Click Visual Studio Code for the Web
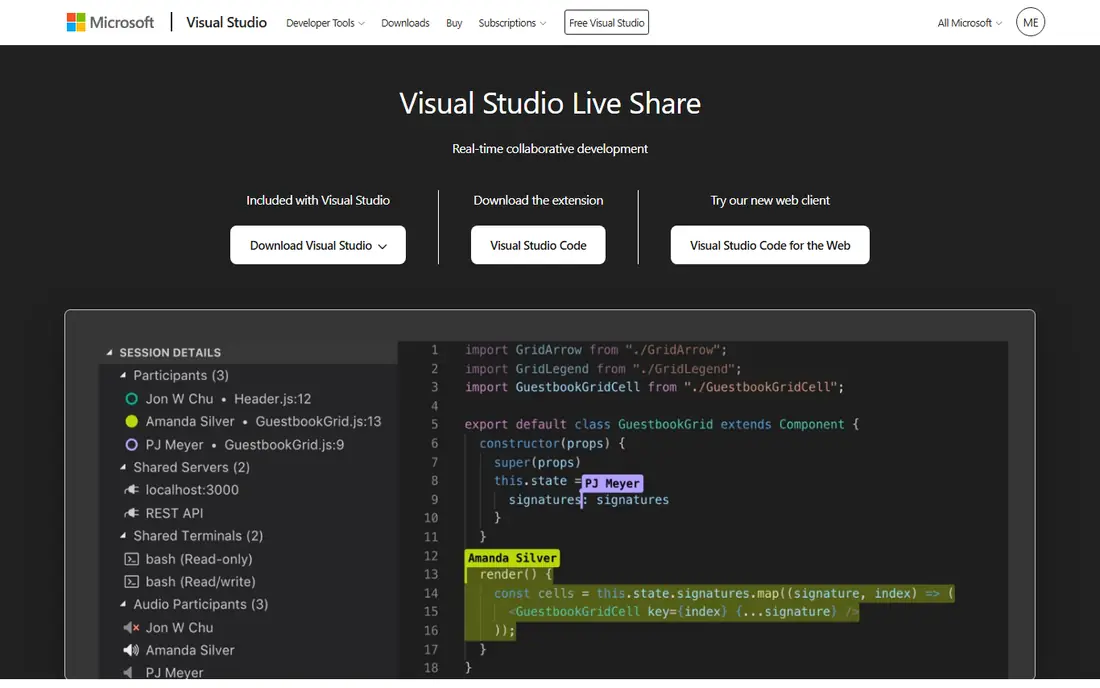Screen dimensions: 1100x688 pos(770,245)
